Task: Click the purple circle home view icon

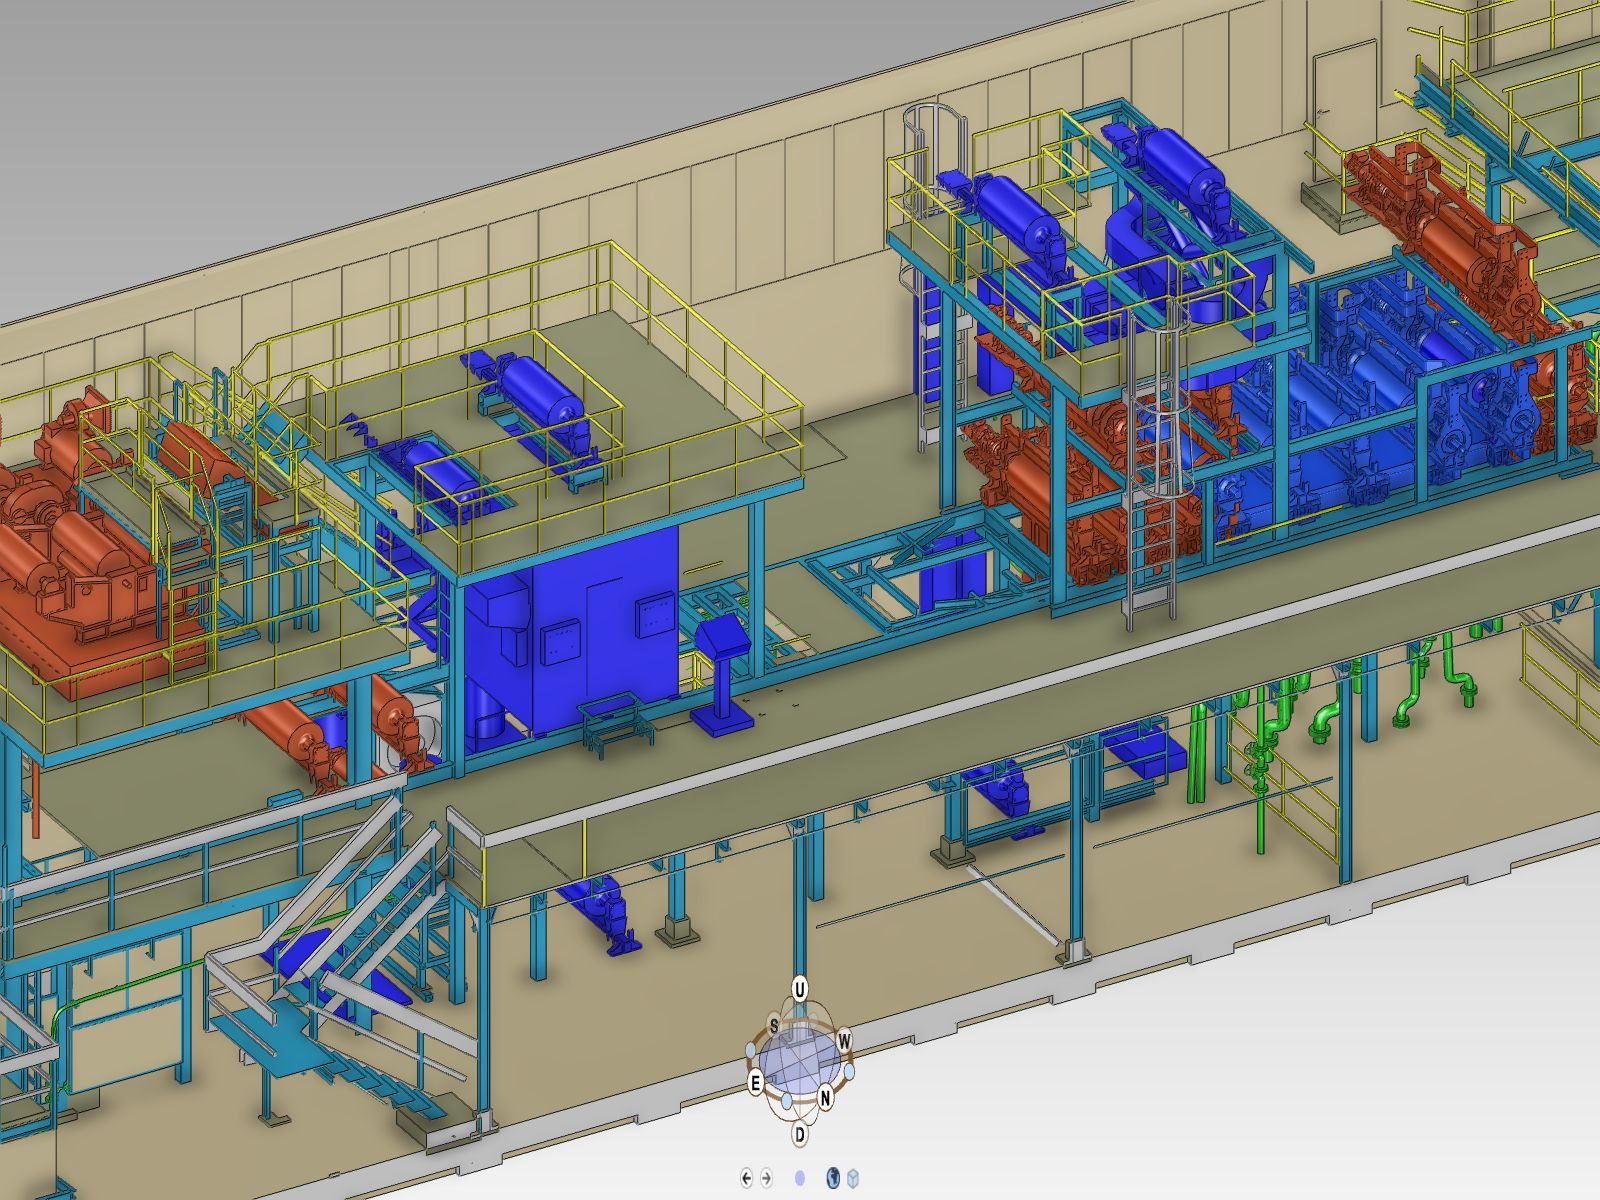Action: (x=800, y=1178)
